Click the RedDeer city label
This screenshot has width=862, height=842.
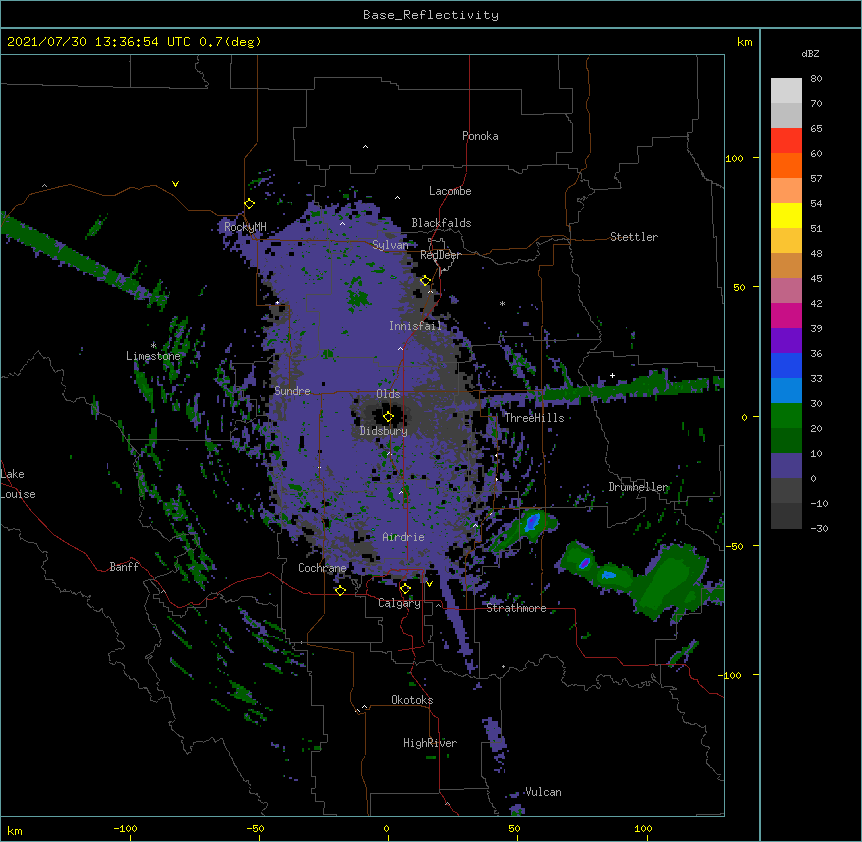[440, 255]
